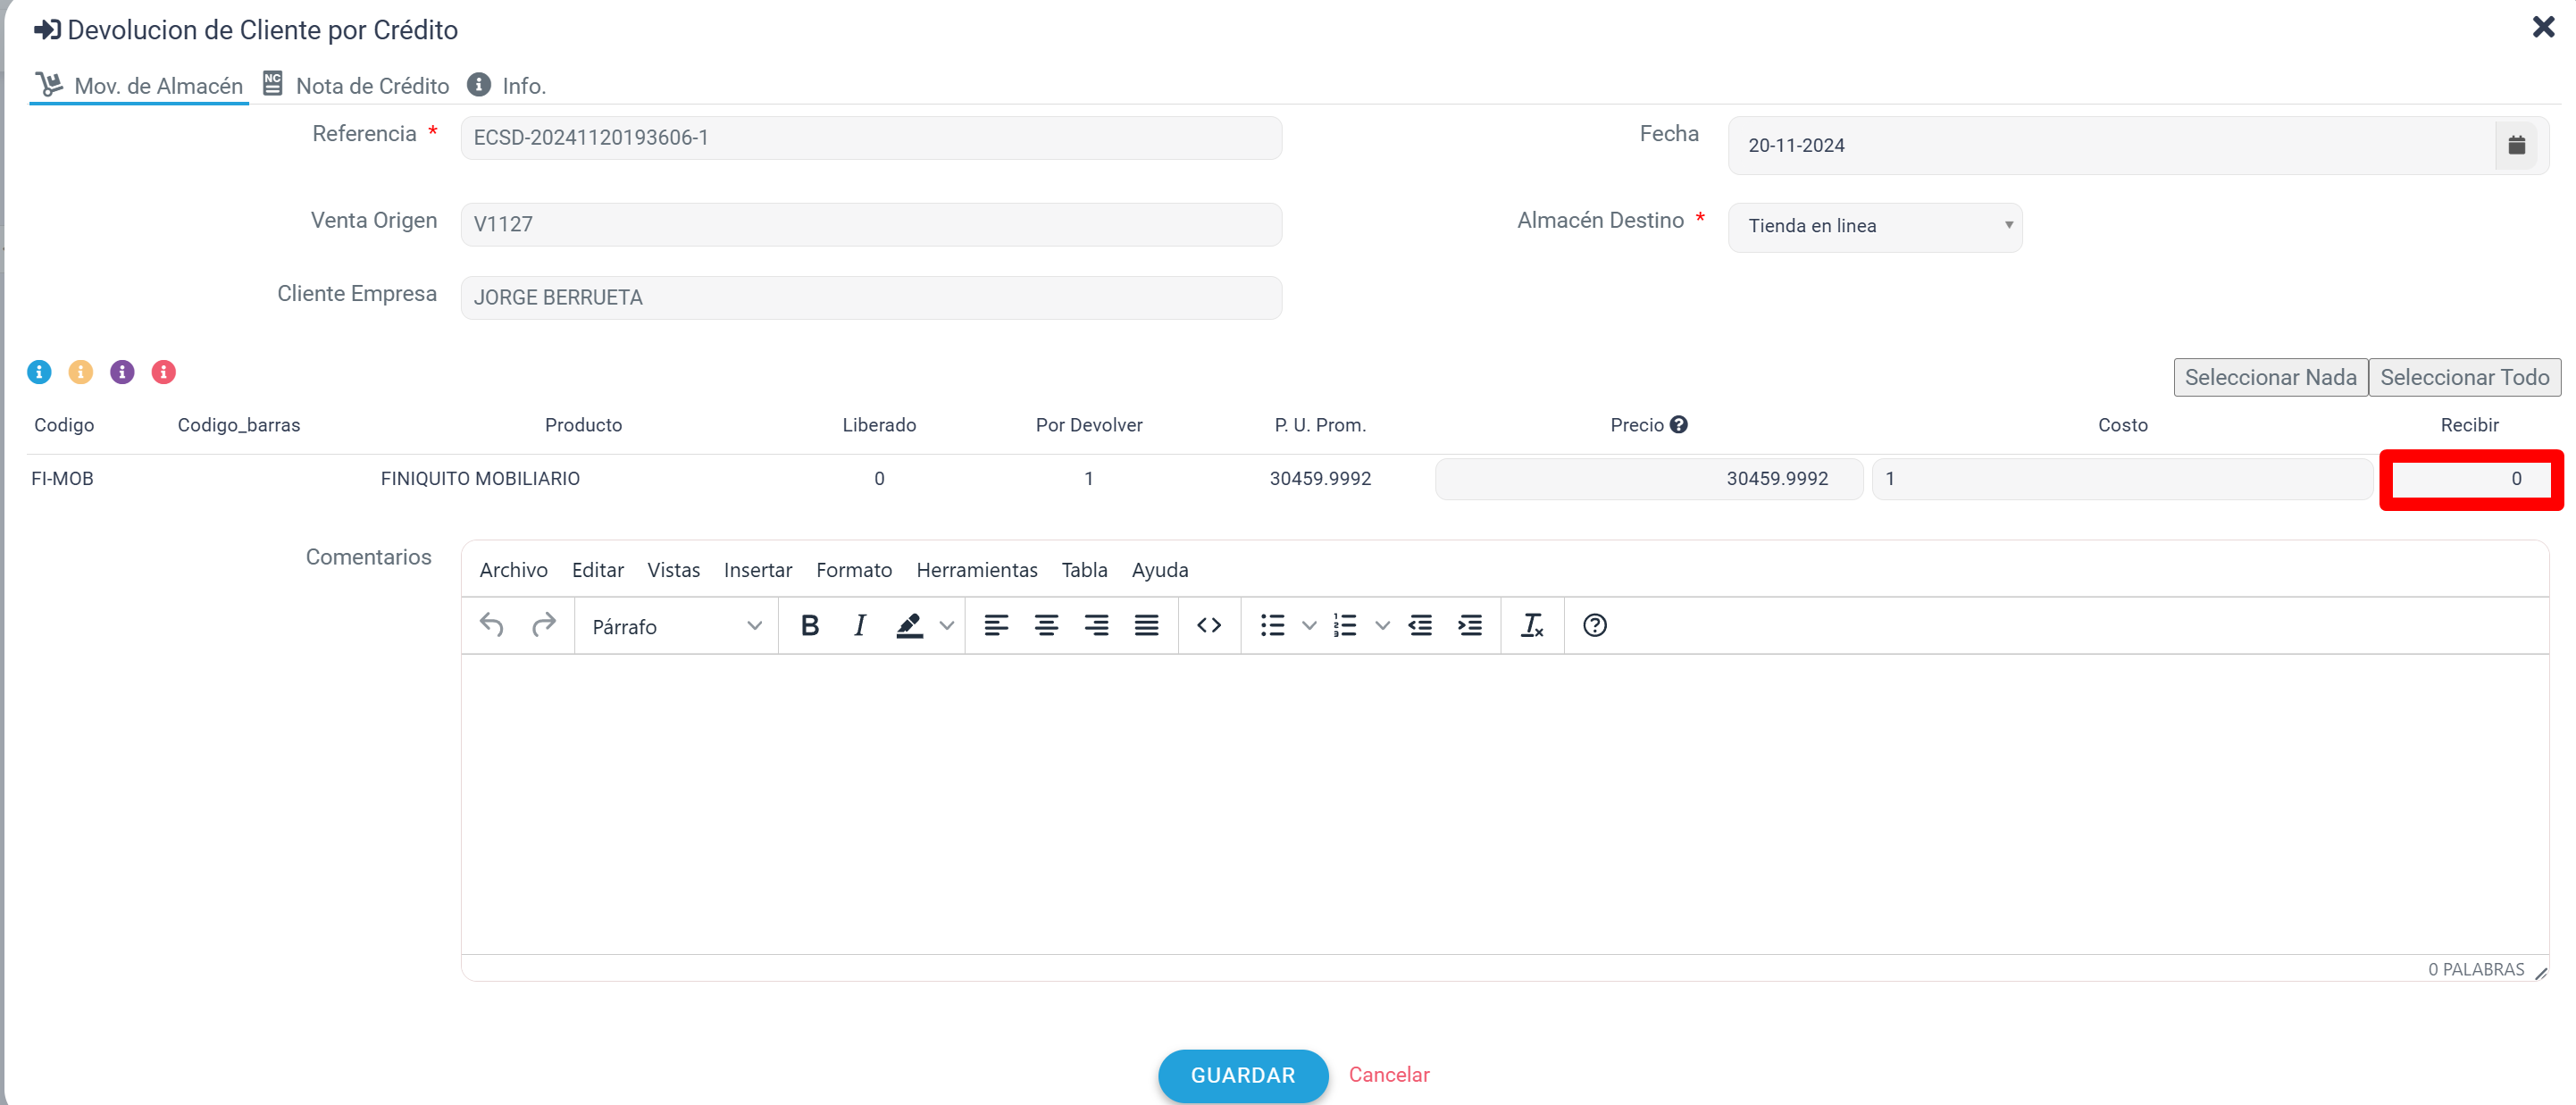Click the GUARDAR button

coord(1243,1075)
